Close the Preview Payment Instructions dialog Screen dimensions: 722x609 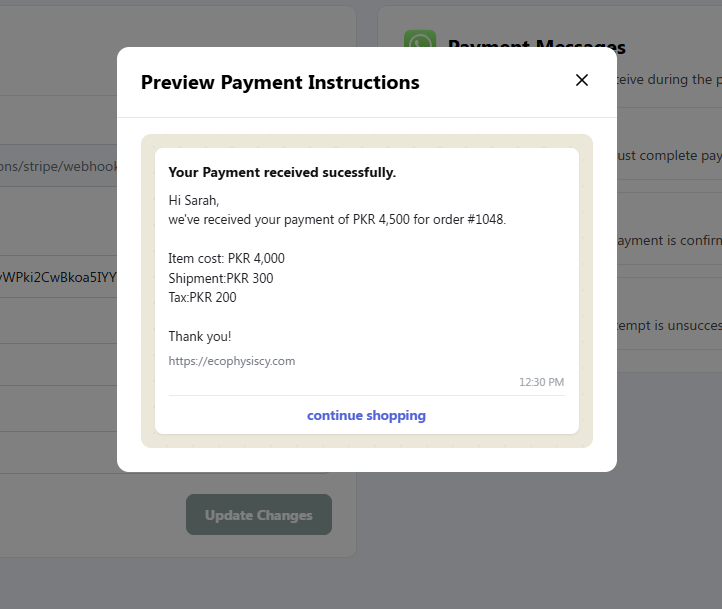(582, 80)
